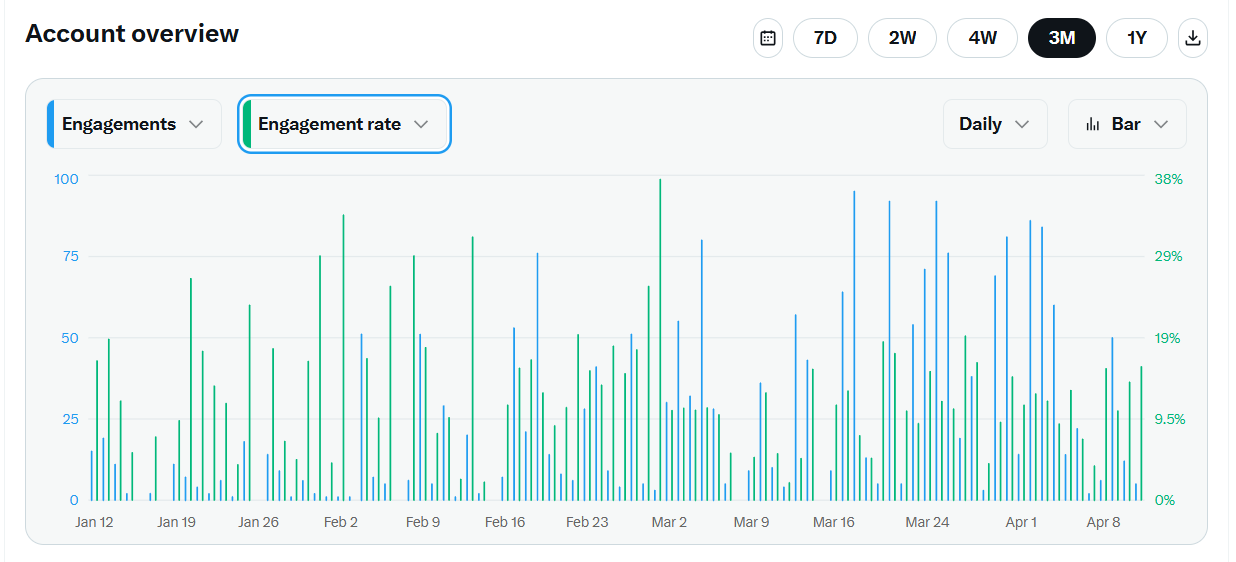The width and height of the screenshot is (1236, 562).
Task: Click the 38% engagement rate axis label
Action: (1168, 179)
